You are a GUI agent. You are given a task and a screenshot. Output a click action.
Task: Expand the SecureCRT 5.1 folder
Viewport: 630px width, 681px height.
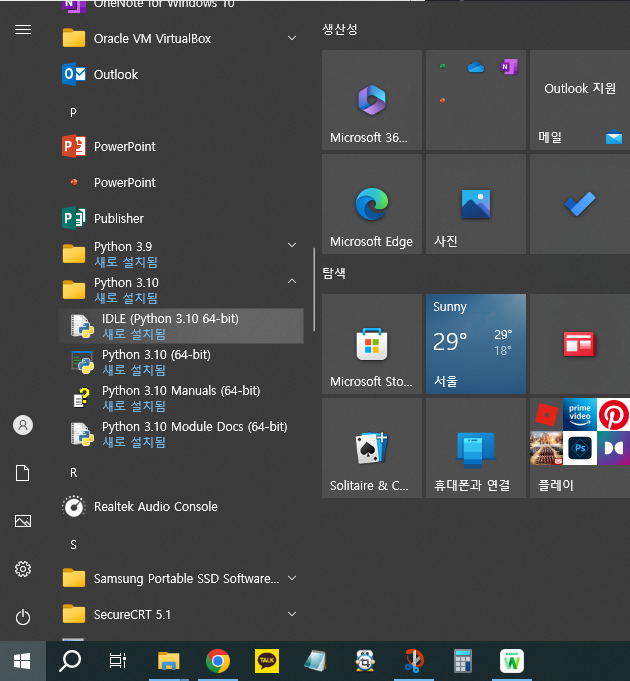coord(292,614)
